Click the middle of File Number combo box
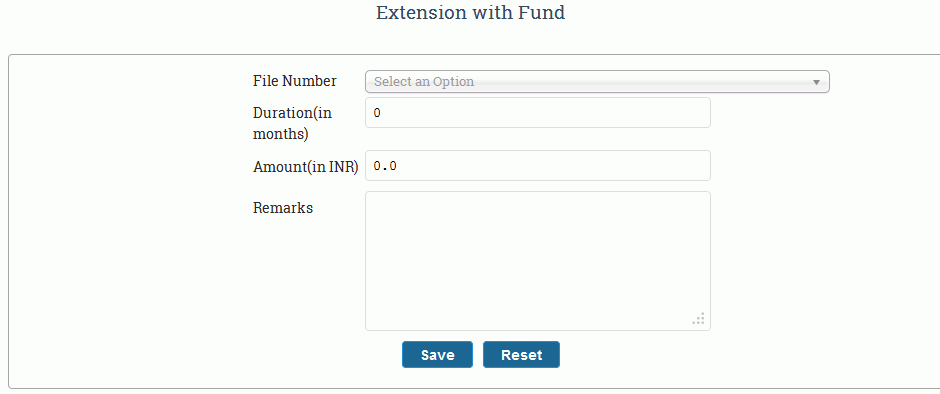Image resolution: width=940 pixels, height=394 pixels. coord(597,82)
